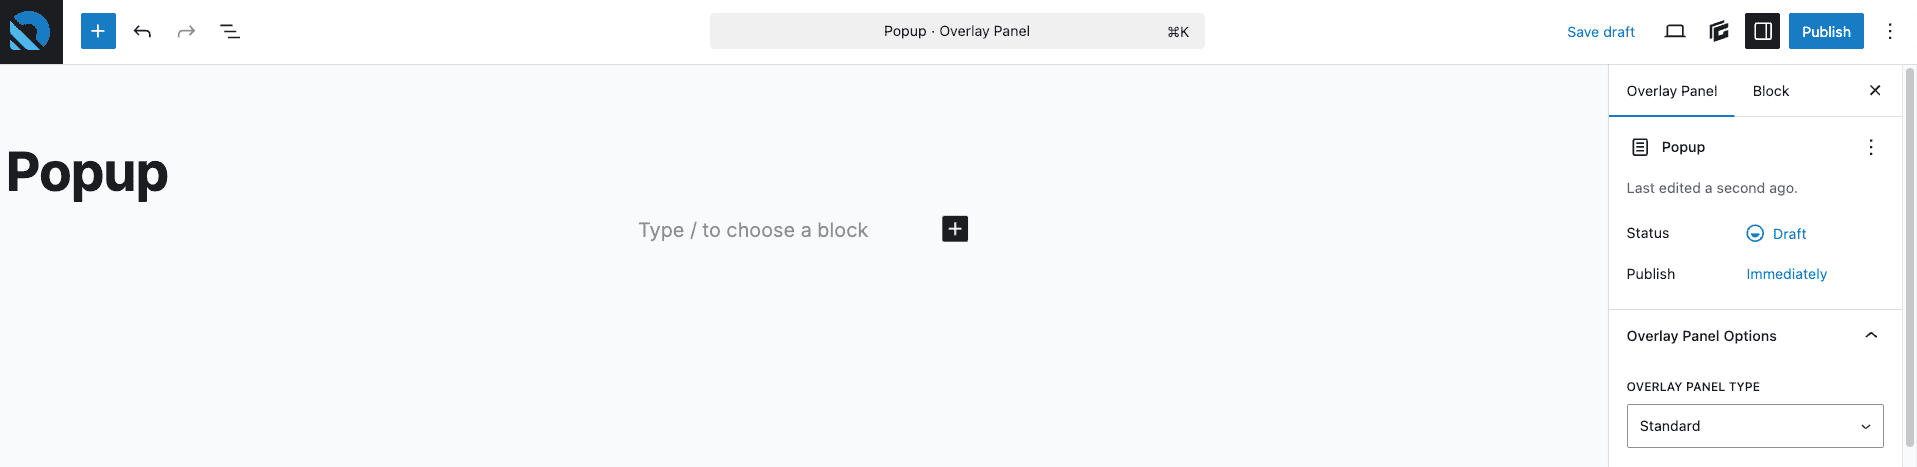Select the Overlay Panel tab
Screen dimensions: 1917x467
point(1672,91)
